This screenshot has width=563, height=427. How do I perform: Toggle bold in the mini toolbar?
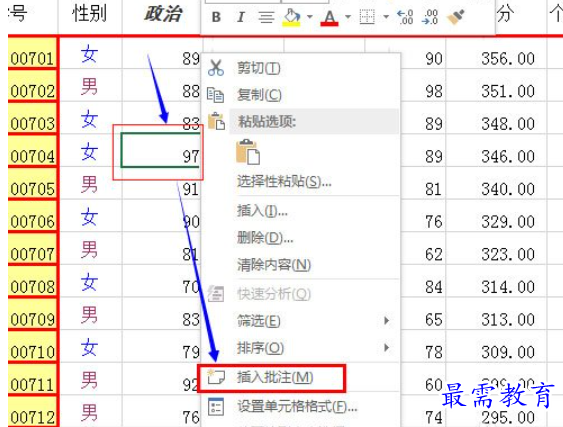pyautogui.click(x=216, y=17)
